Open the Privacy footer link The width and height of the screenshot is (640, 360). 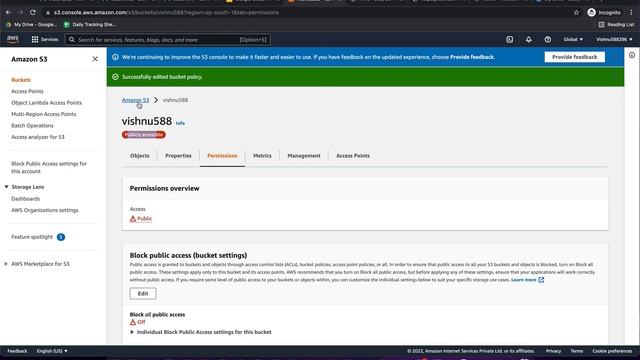coord(553,351)
